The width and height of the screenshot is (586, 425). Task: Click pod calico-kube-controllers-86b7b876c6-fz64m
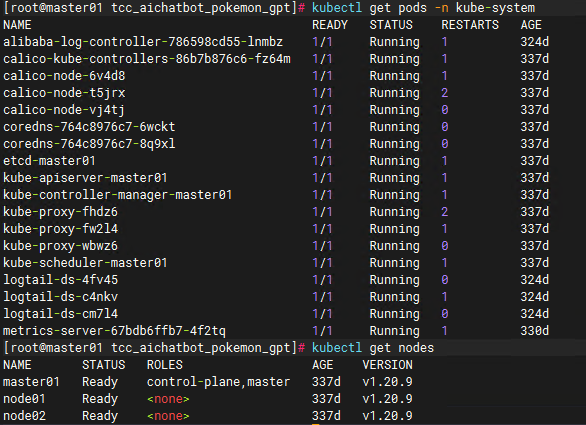(147, 59)
